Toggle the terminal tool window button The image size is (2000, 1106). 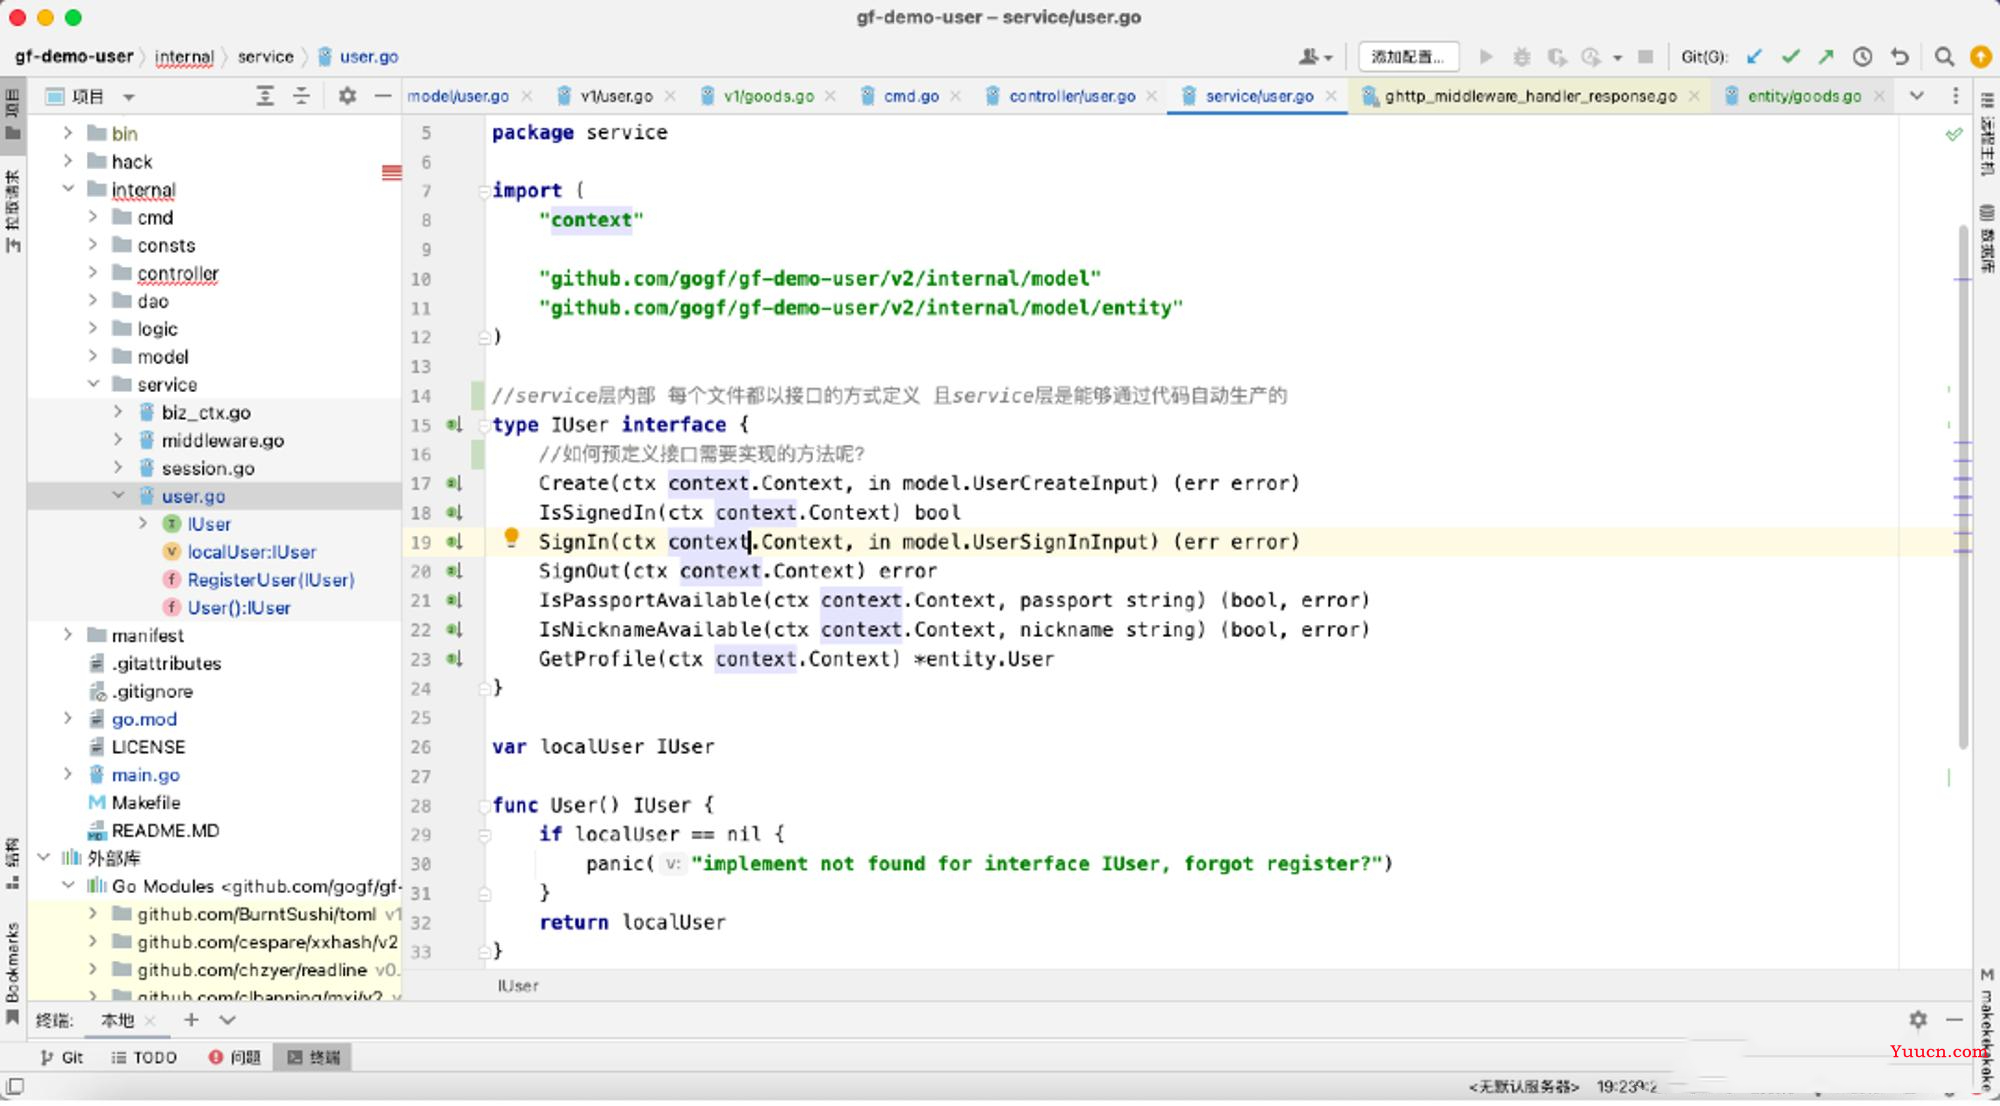tap(314, 1057)
